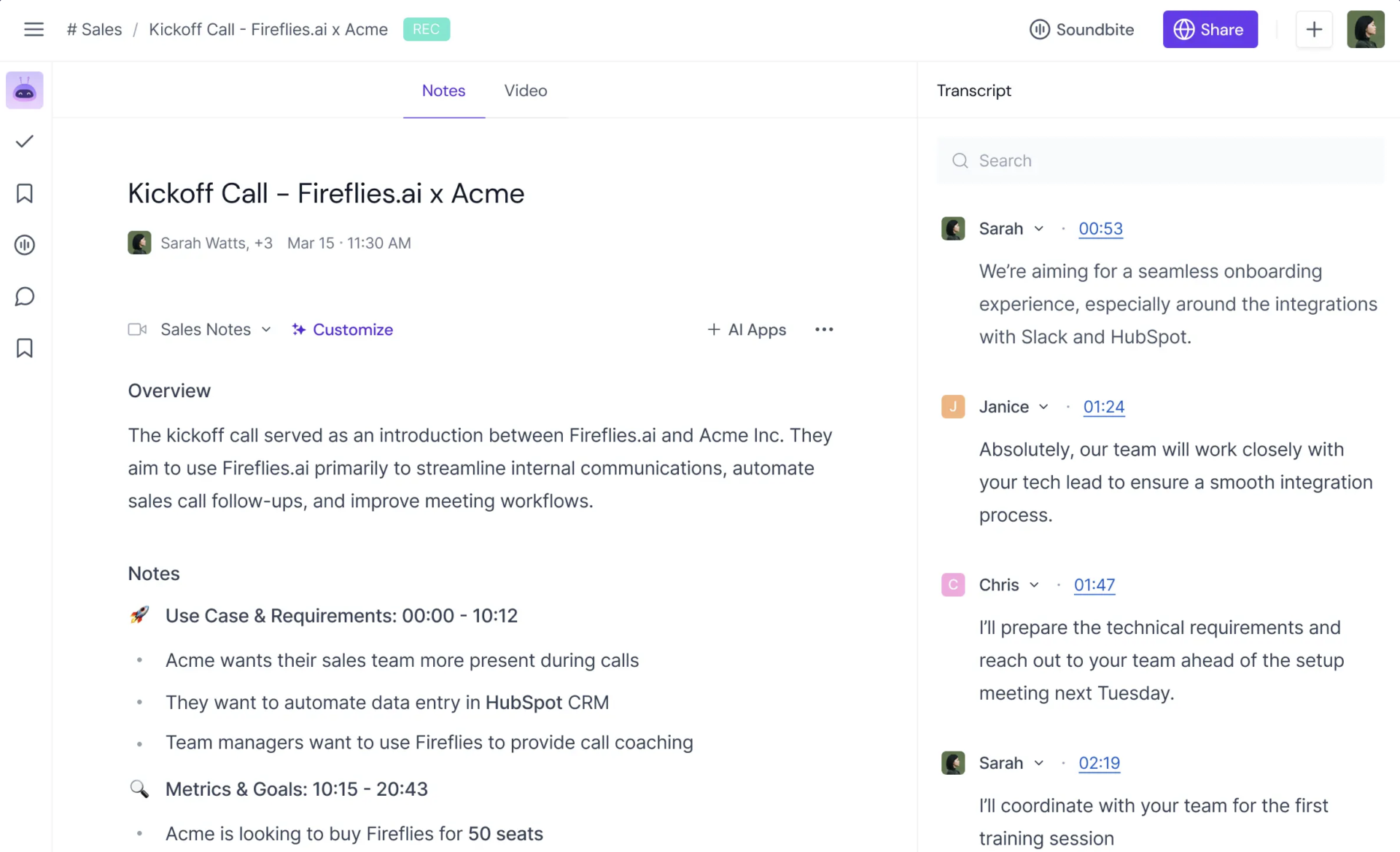Click the Mar 15 · 11:30 AM date
The width and height of the screenshot is (1400, 852).
[349, 243]
